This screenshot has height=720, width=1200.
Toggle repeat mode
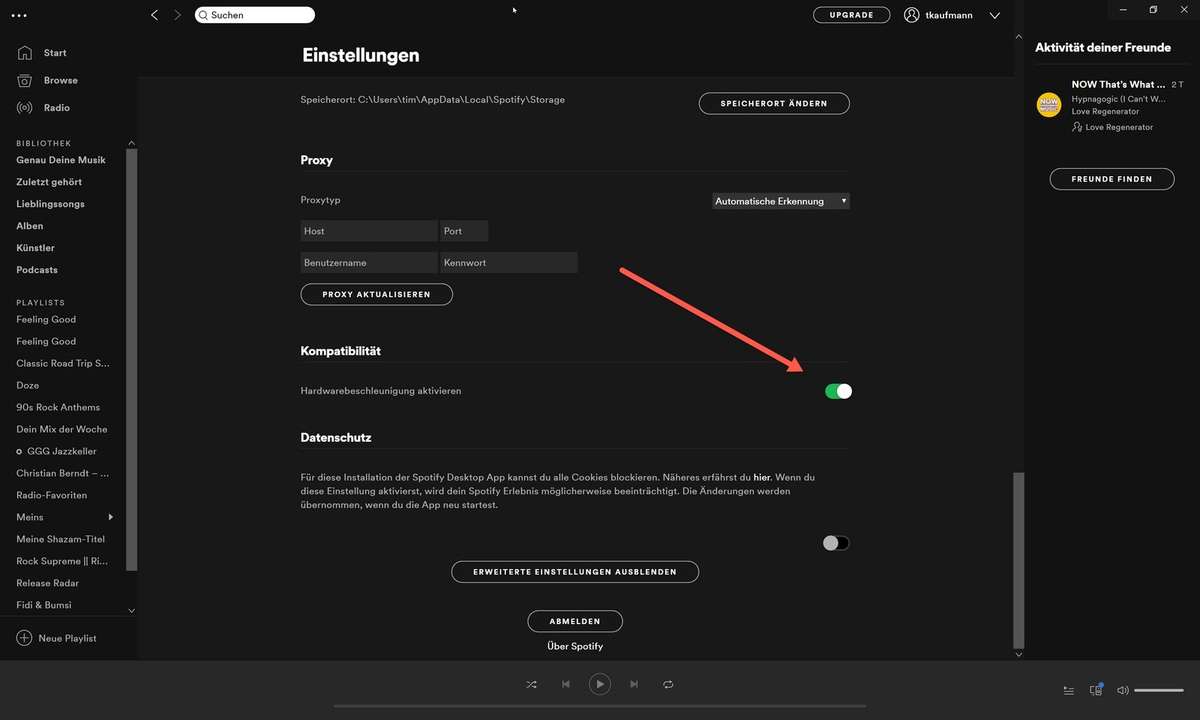[x=668, y=684]
